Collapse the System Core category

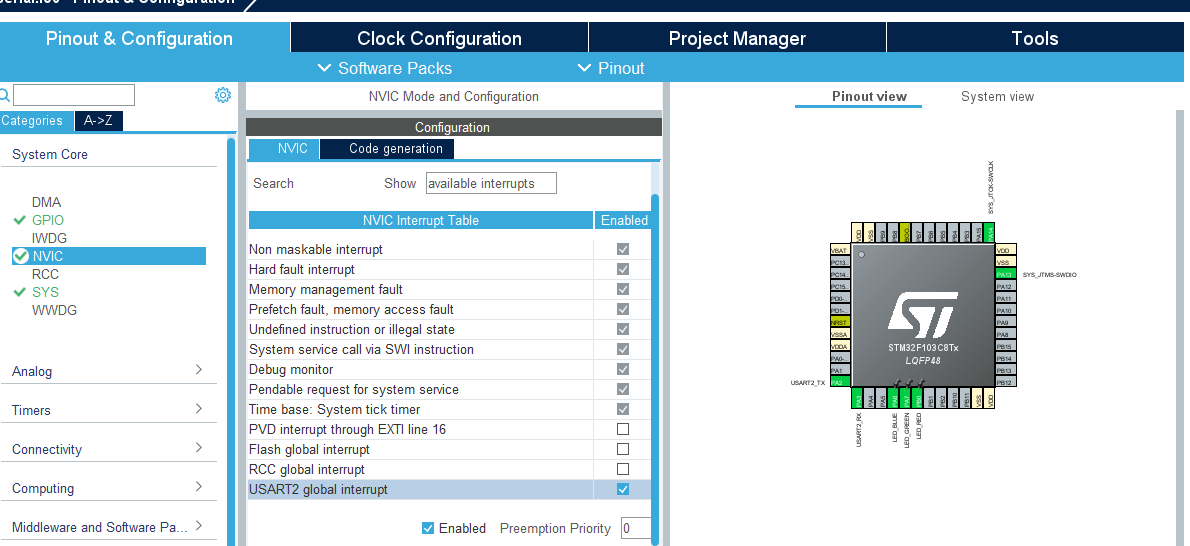coord(50,154)
